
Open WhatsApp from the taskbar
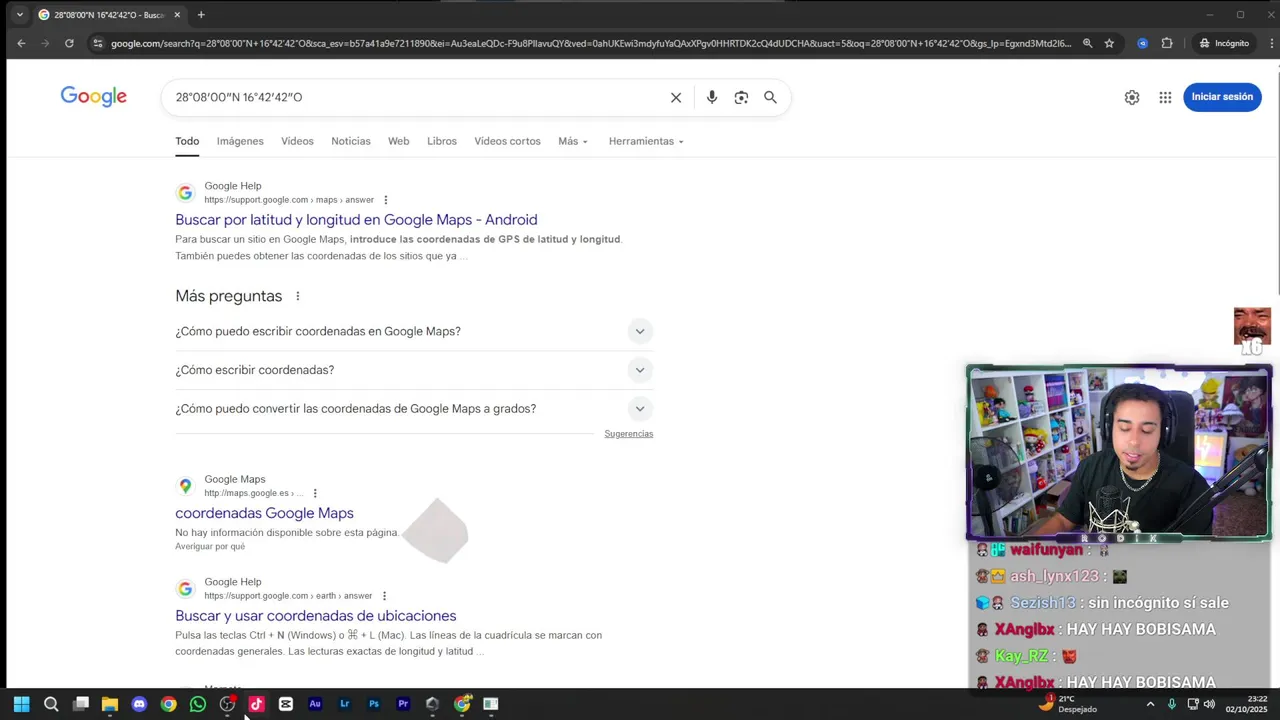tap(198, 704)
